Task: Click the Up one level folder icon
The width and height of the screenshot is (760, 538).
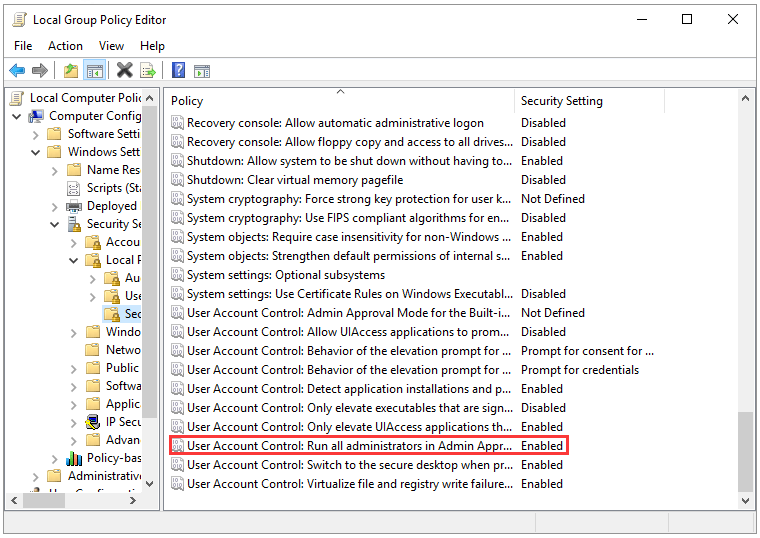Action: click(71, 71)
